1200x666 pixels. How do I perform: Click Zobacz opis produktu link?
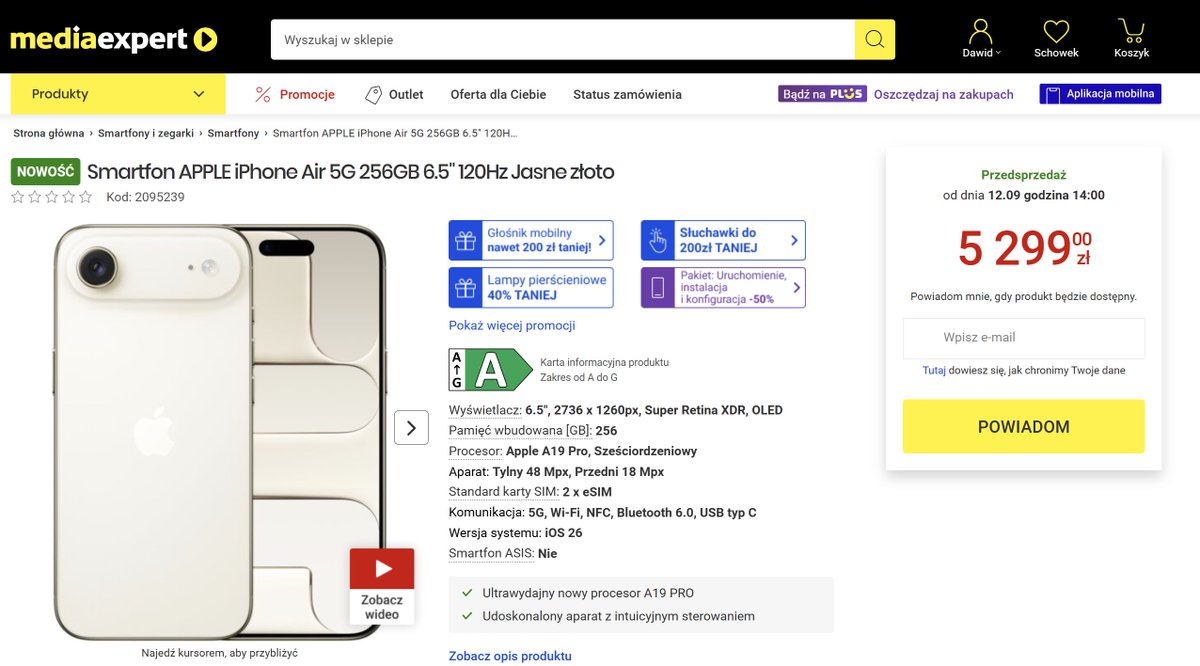tap(510, 656)
